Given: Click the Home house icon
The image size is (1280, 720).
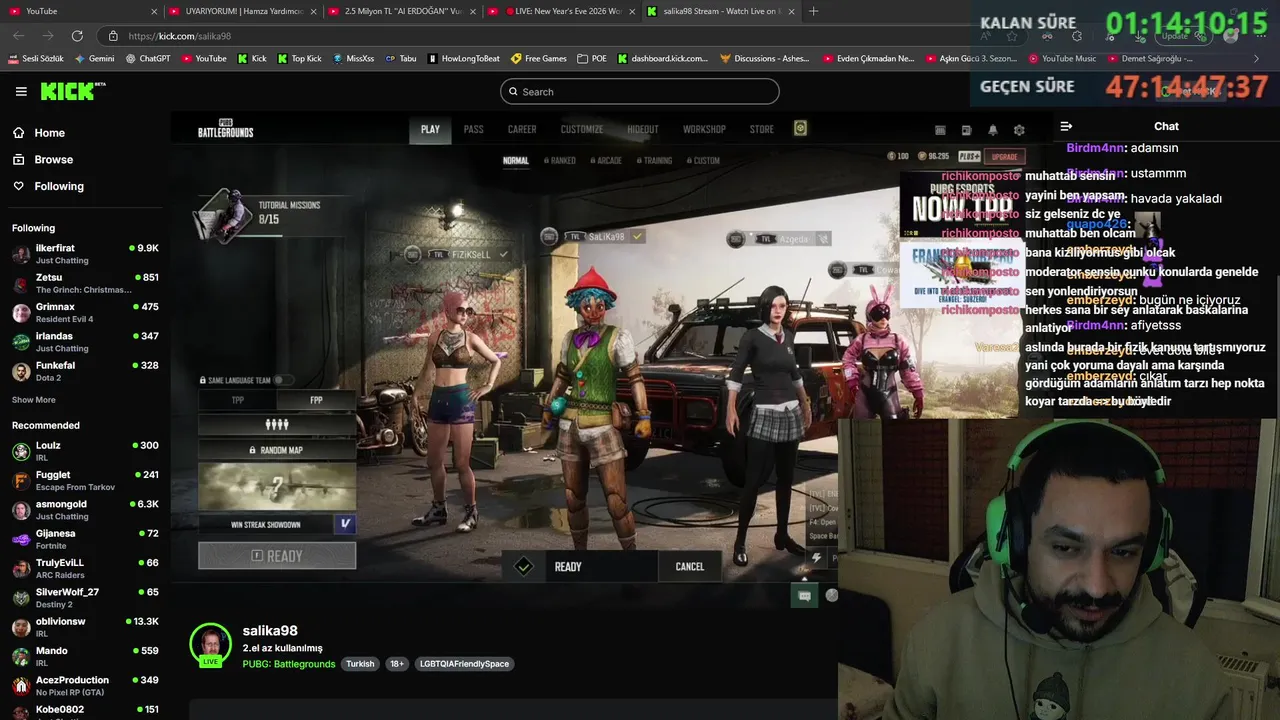Looking at the screenshot, I should pyautogui.click(x=18, y=133).
